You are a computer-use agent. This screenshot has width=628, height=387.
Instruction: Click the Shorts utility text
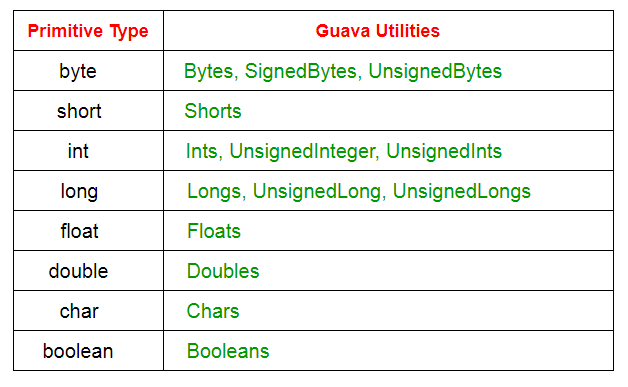tap(213, 111)
